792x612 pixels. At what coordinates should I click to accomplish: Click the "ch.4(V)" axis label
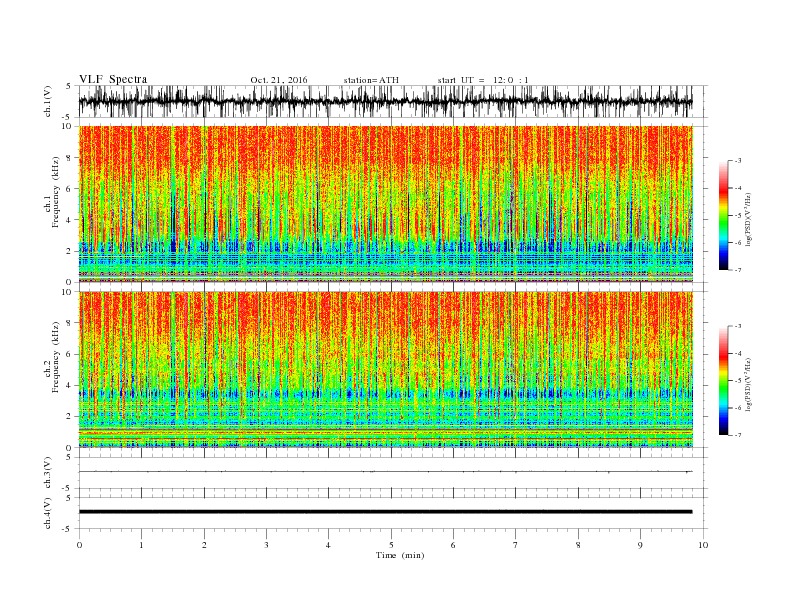tap(48, 513)
